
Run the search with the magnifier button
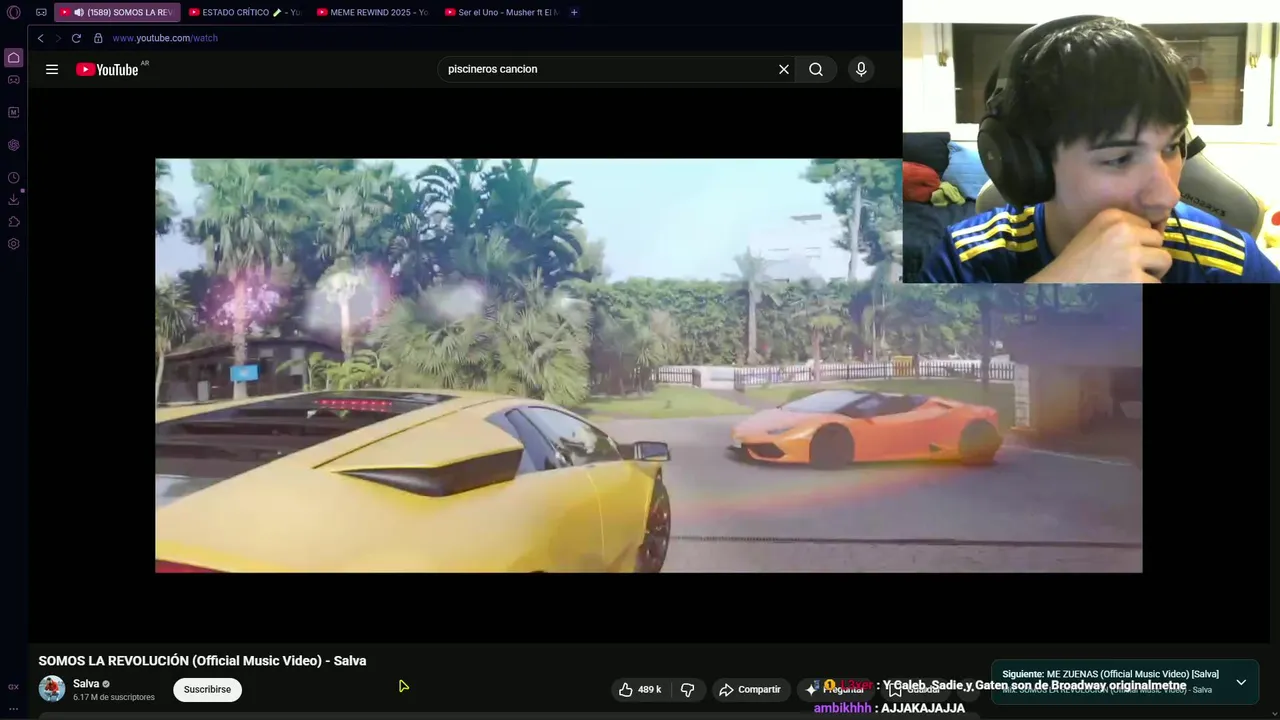tap(816, 69)
